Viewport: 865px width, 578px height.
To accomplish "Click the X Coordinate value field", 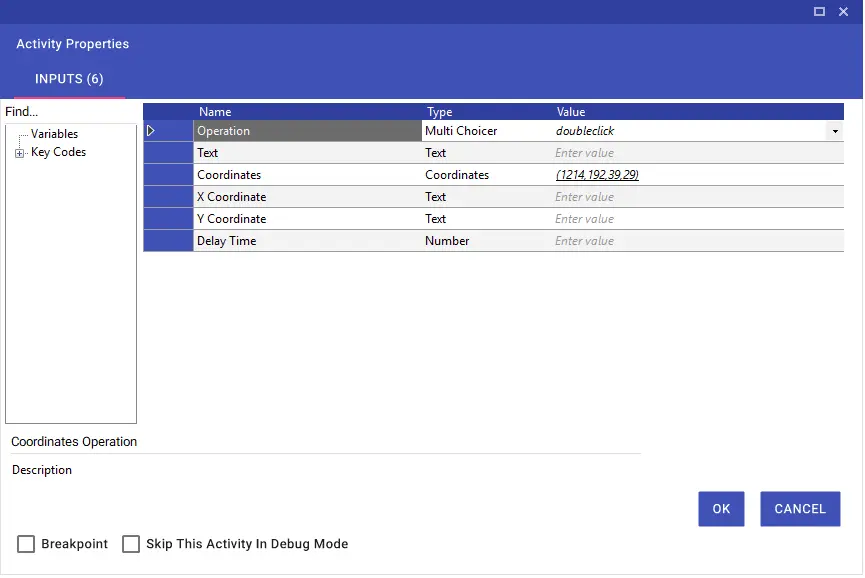I will pos(699,197).
